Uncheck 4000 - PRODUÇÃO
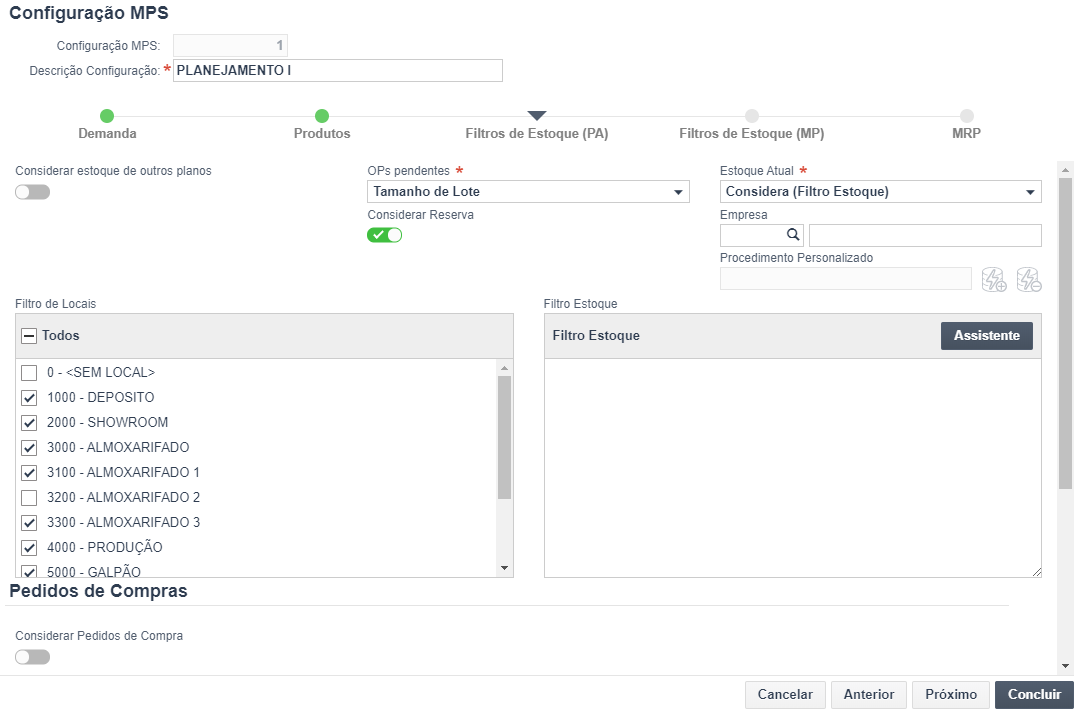The width and height of the screenshot is (1077, 717). coord(29,547)
